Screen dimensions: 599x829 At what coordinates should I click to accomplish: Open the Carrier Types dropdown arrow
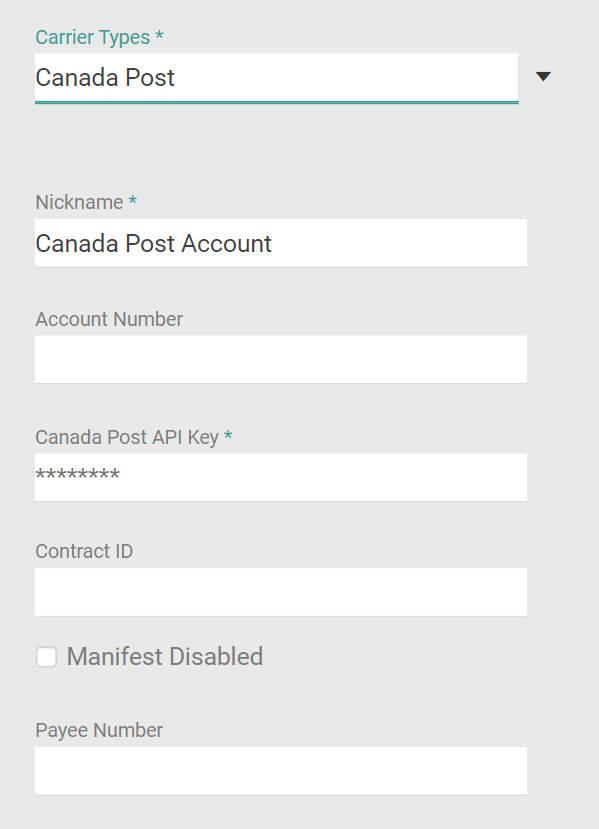tap(542, 77)
